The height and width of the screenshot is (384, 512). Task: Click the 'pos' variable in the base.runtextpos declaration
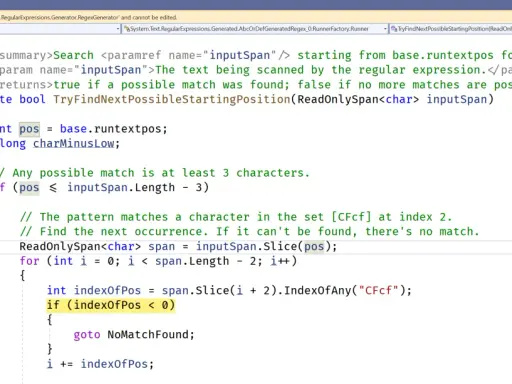(x=29, y=129)
